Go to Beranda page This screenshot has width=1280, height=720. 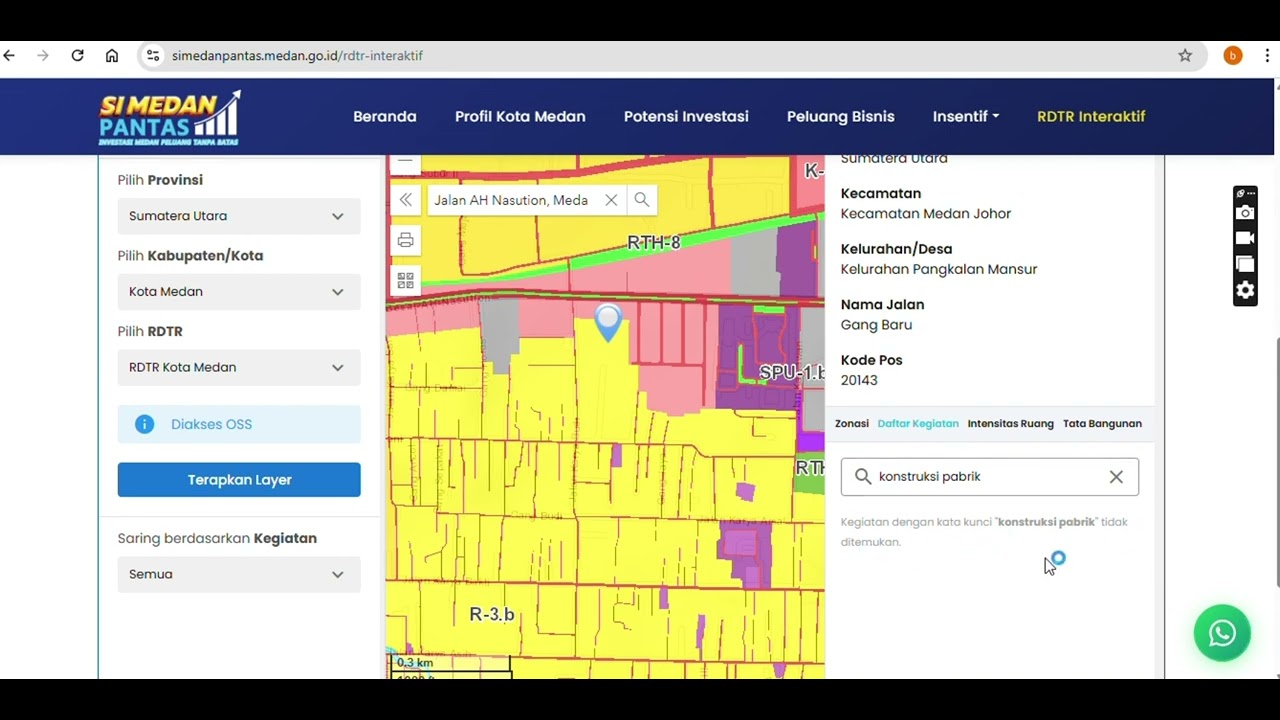[x=385, y=117]
